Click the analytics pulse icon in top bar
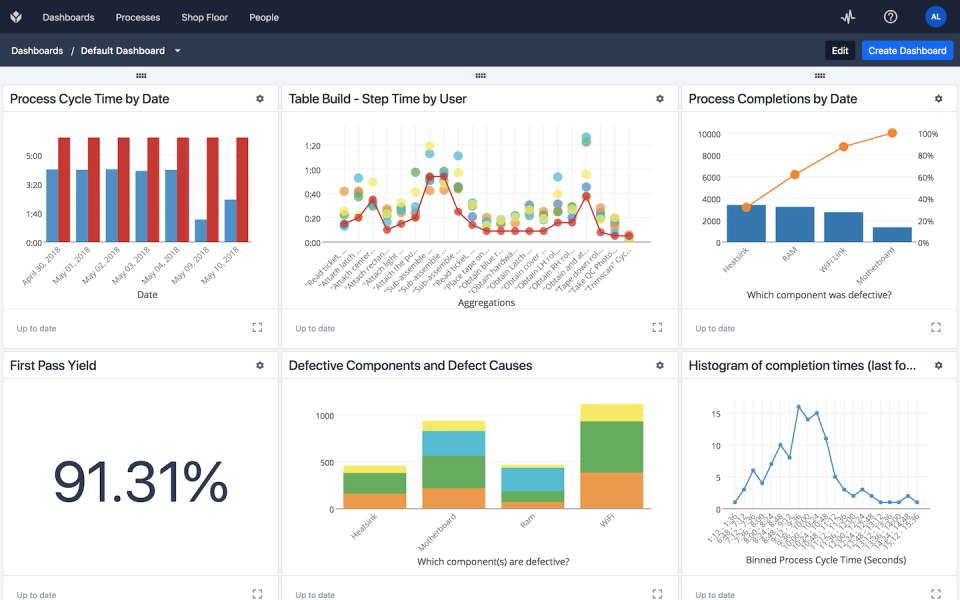The width and height of the screenshot is (960, 600). (847, 17)
